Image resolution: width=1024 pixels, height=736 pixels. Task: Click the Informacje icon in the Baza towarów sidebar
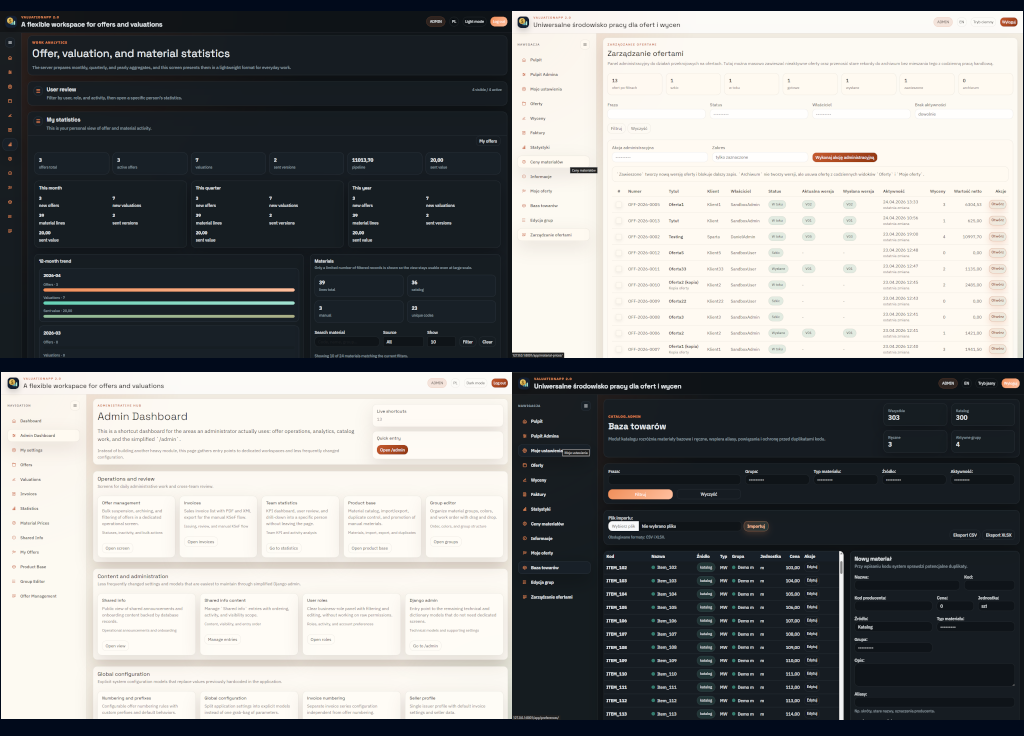pyautogui.click(x=524, y=538)
